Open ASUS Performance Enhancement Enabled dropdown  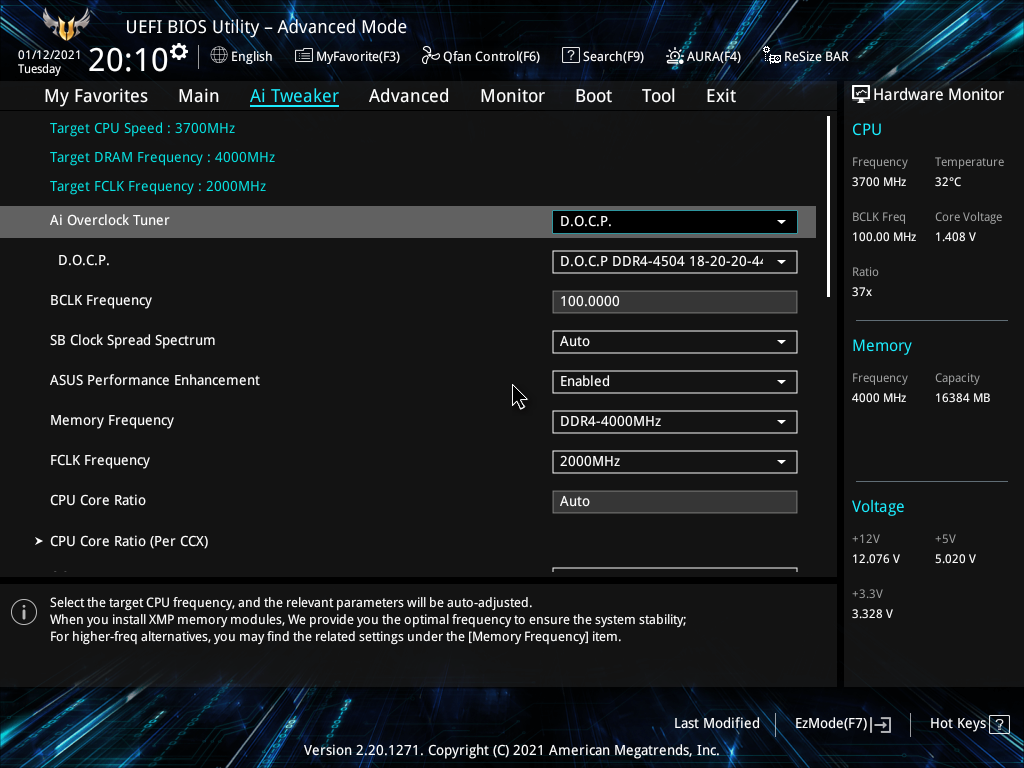pos(674,382)
